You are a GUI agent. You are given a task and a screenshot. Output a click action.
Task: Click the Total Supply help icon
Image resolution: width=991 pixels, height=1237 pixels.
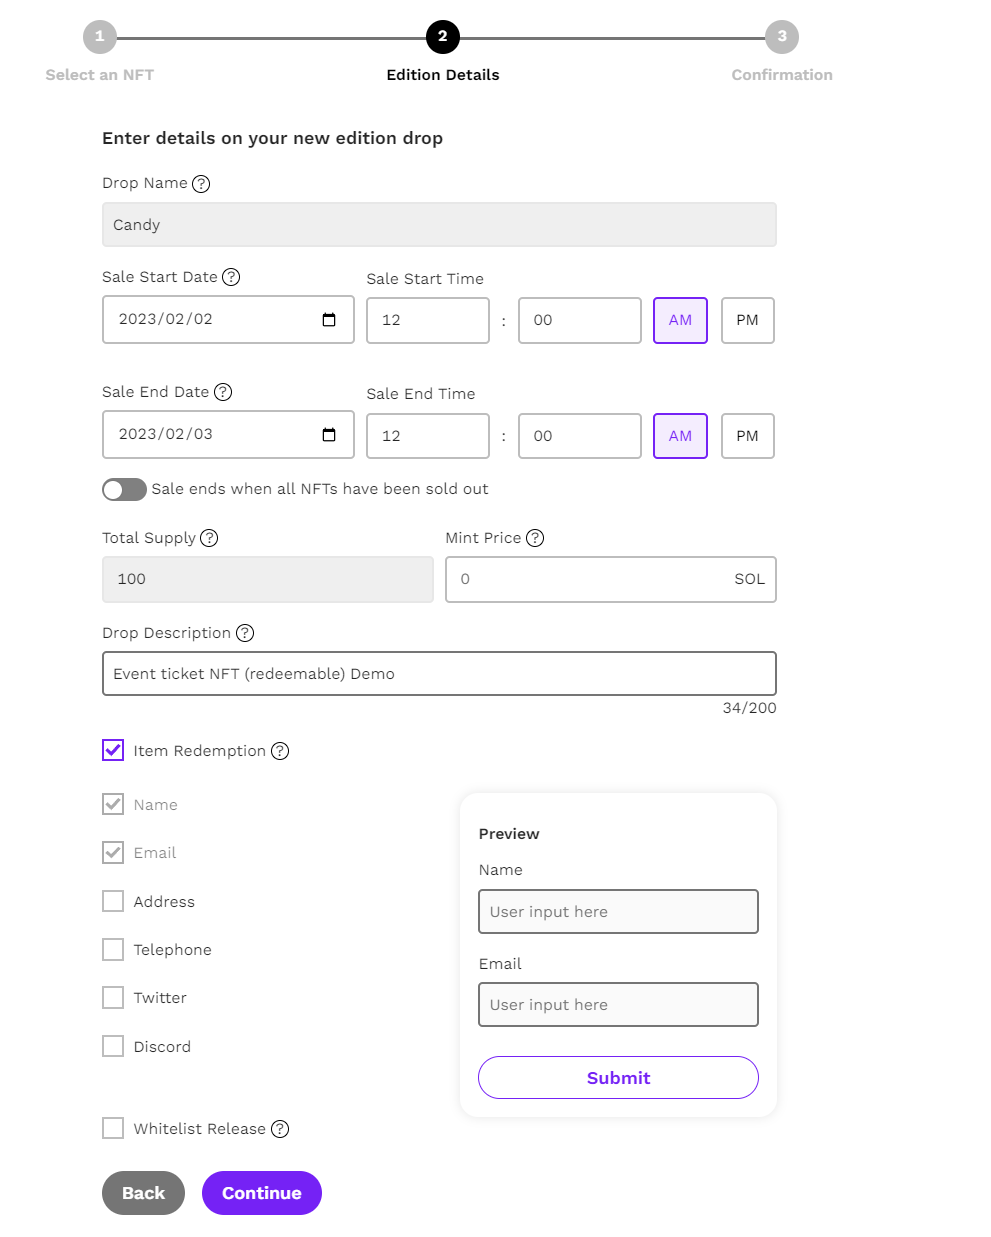tap(209, 538)
